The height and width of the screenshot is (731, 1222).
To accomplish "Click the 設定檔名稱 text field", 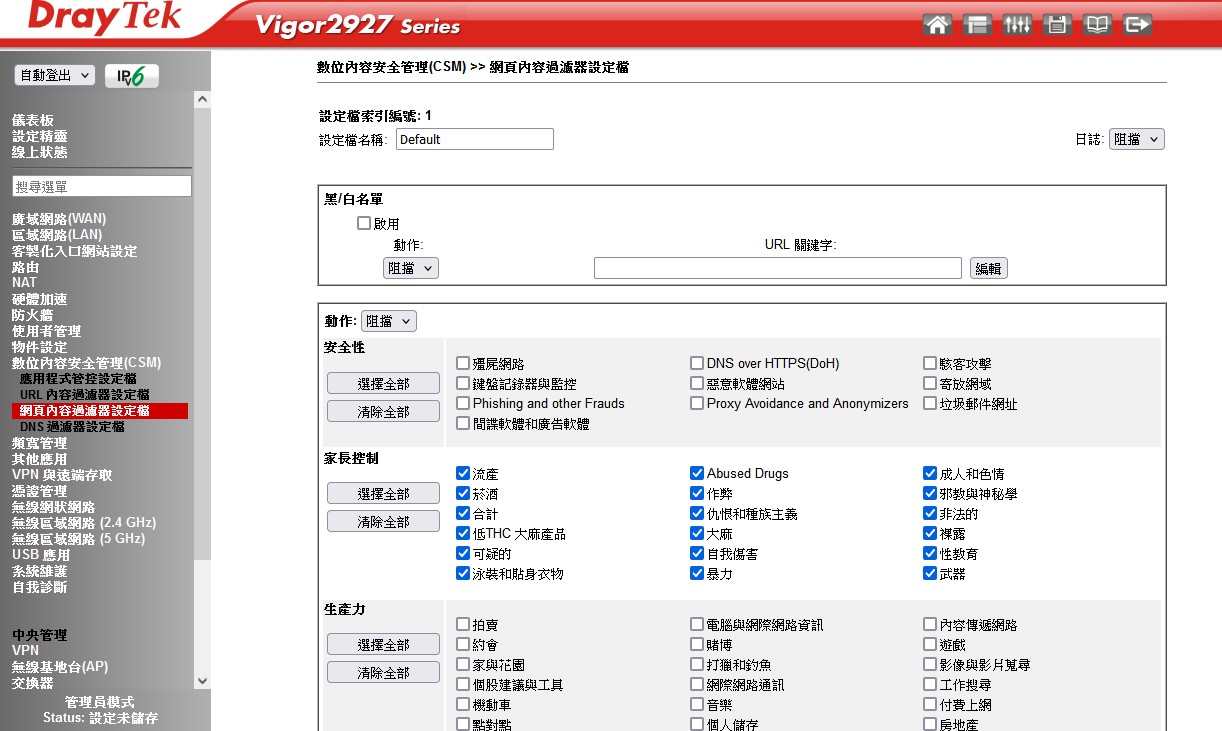I will 474,140.
